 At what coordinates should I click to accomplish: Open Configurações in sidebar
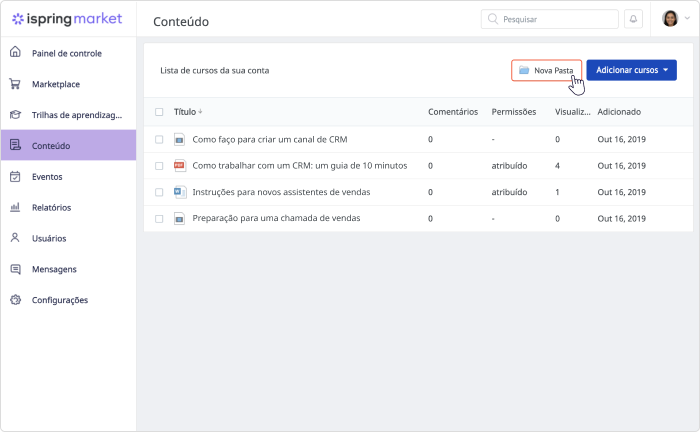(68, 299)
